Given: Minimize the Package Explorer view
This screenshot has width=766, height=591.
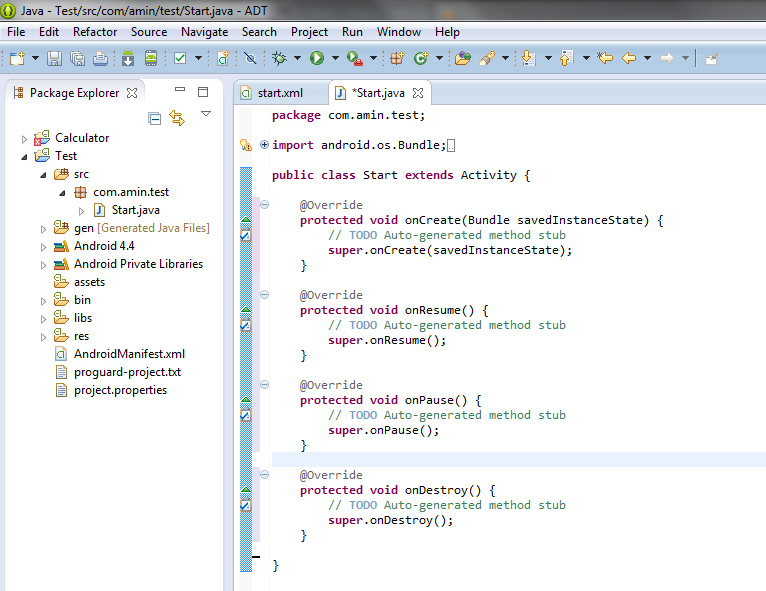Looking at the screenshot, I should [180, 89].
